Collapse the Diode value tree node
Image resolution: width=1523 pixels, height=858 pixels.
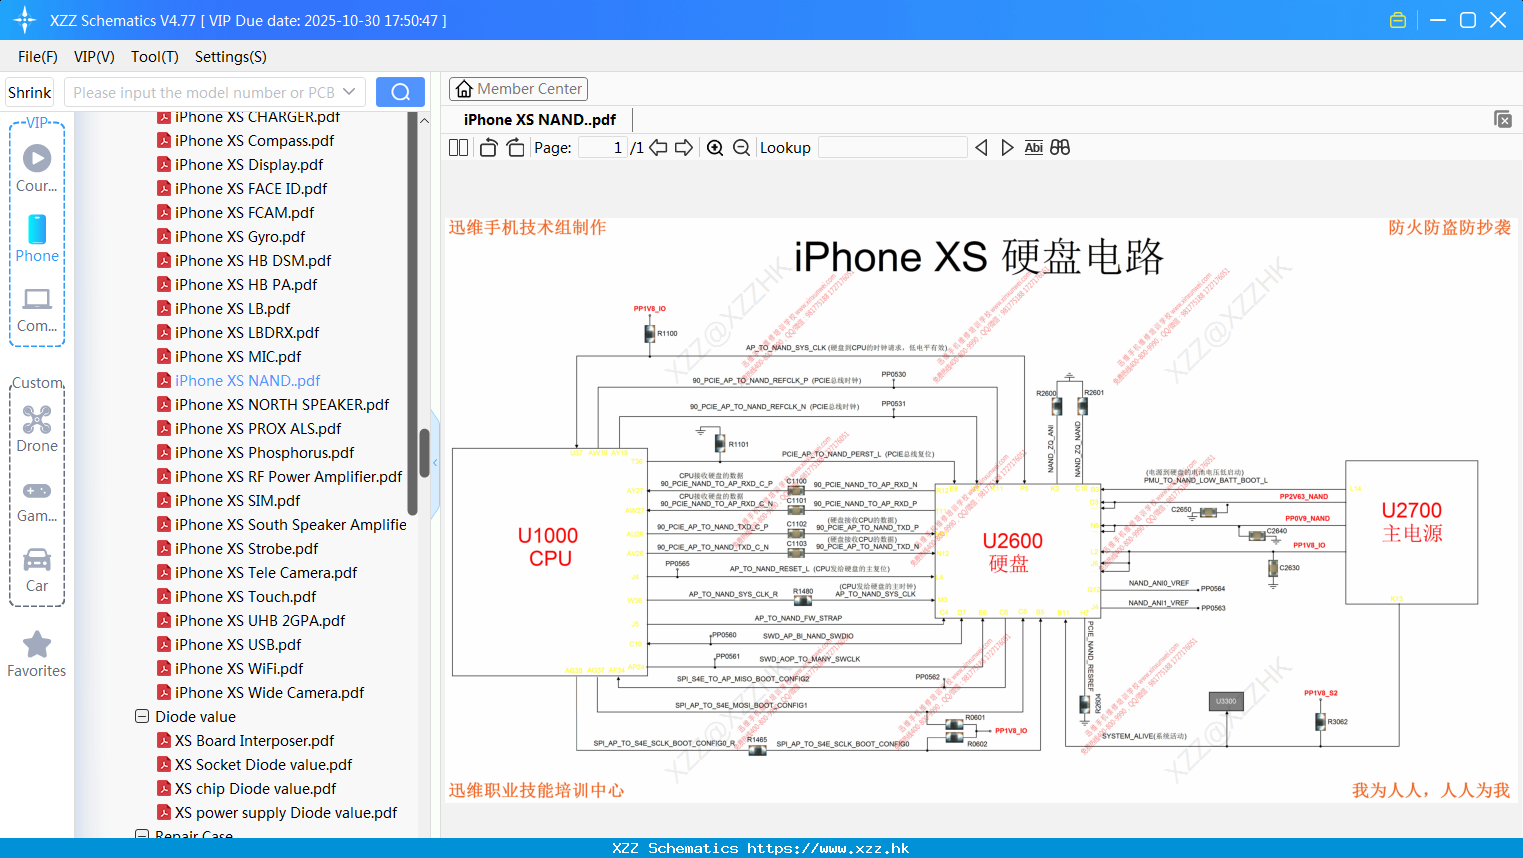tap(142, 717)
